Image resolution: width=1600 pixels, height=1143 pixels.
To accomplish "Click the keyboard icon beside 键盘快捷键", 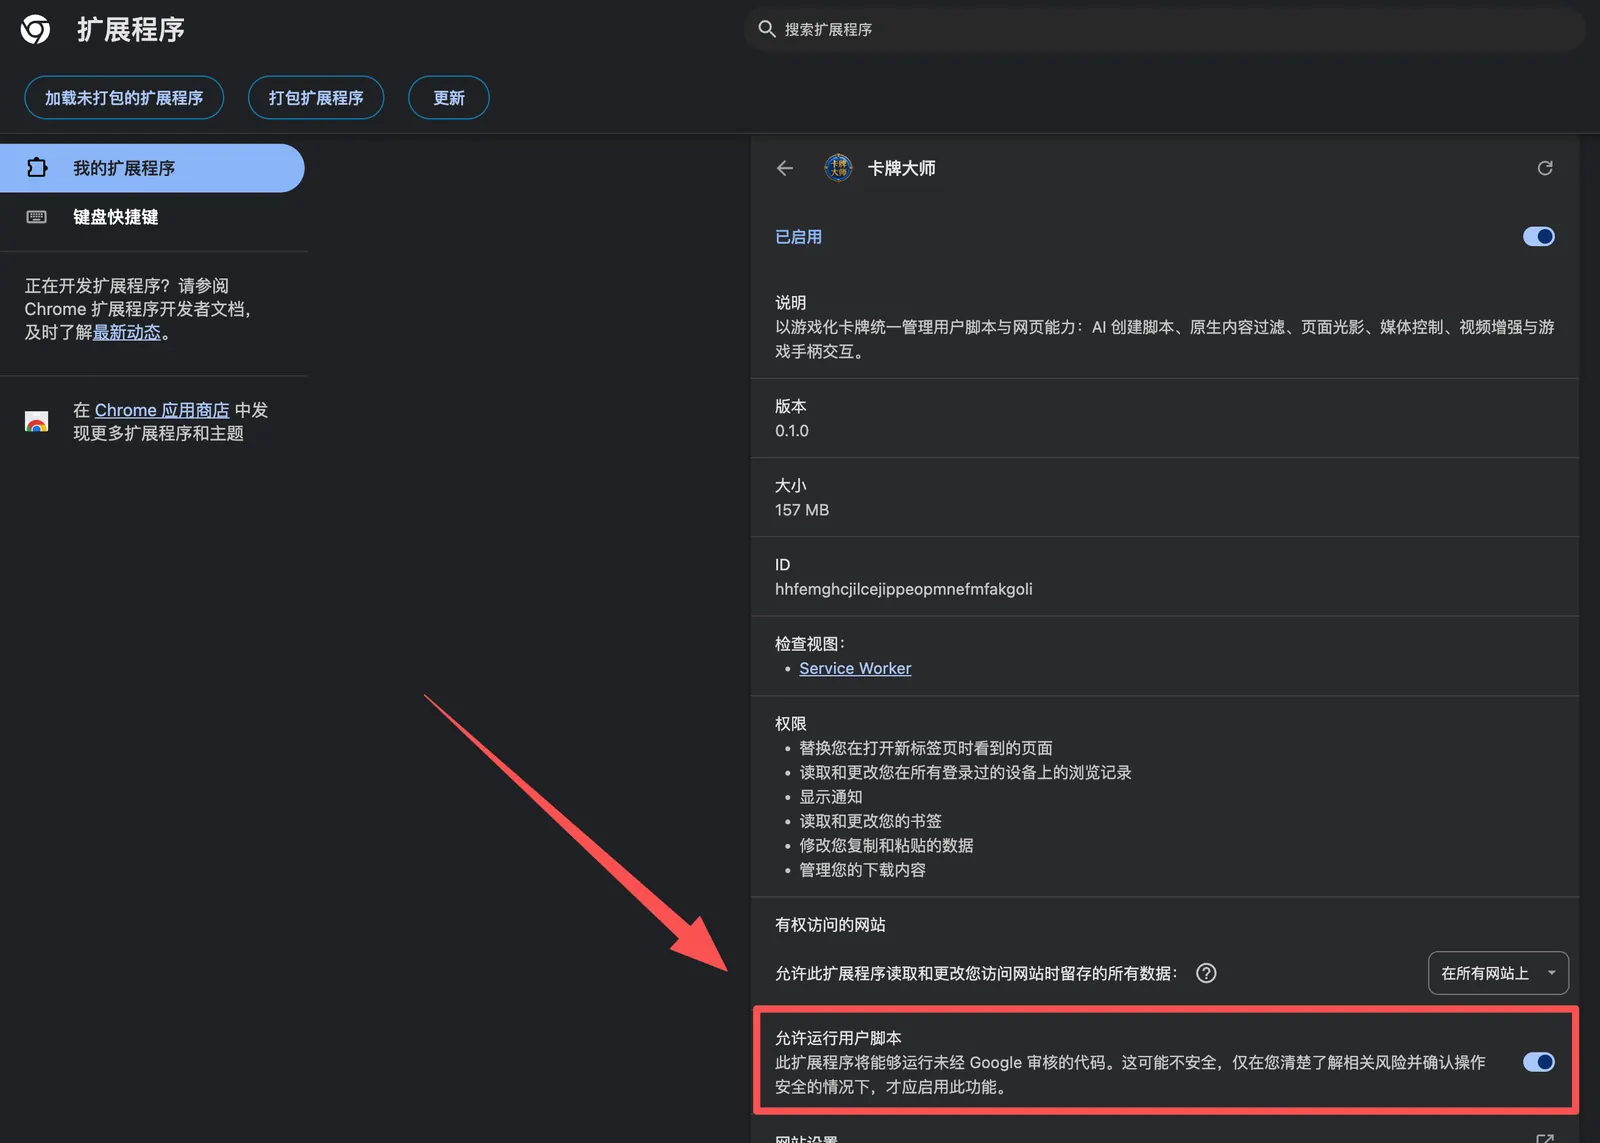I will click(x=37, y=217).
